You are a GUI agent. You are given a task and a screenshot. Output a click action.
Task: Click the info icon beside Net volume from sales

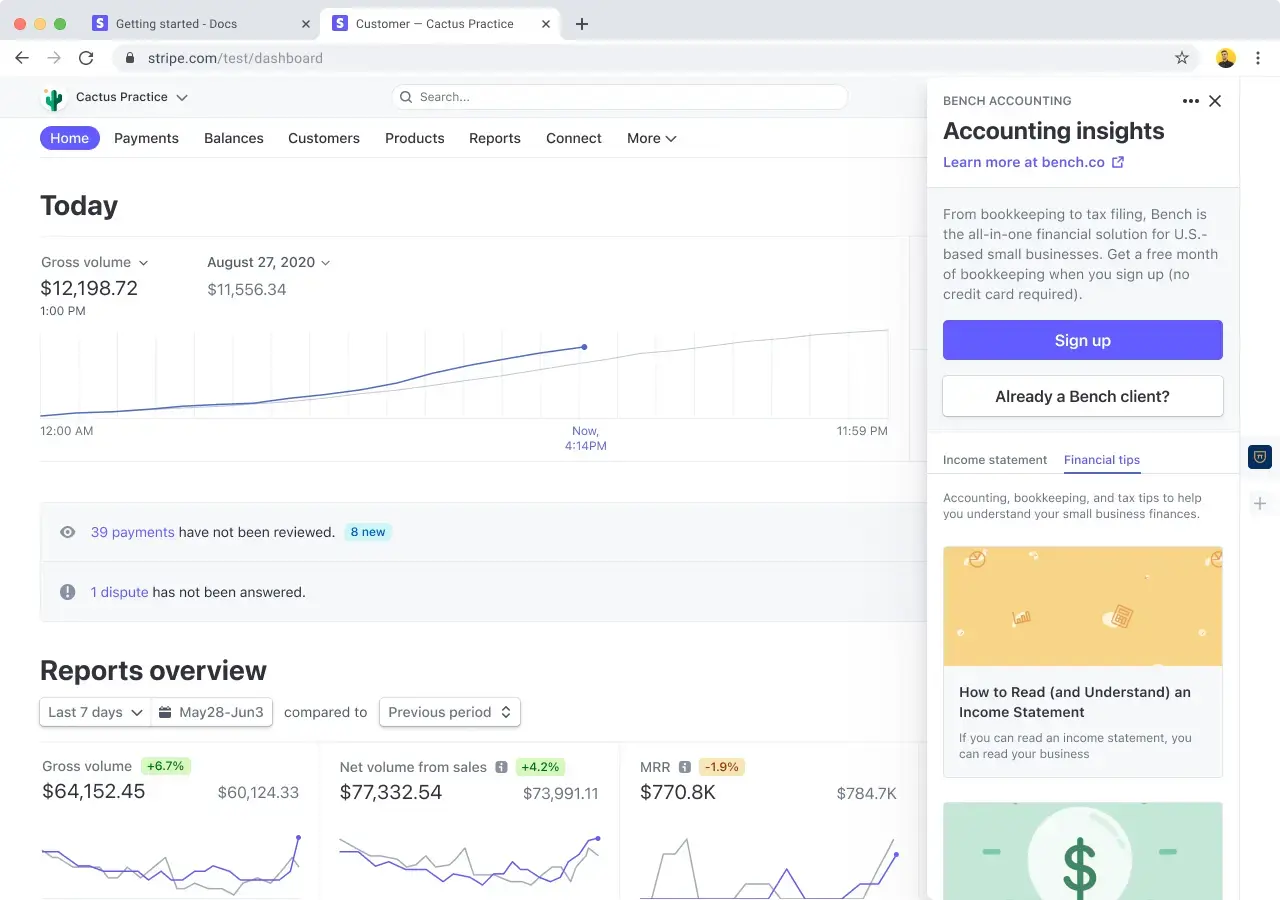501,767
